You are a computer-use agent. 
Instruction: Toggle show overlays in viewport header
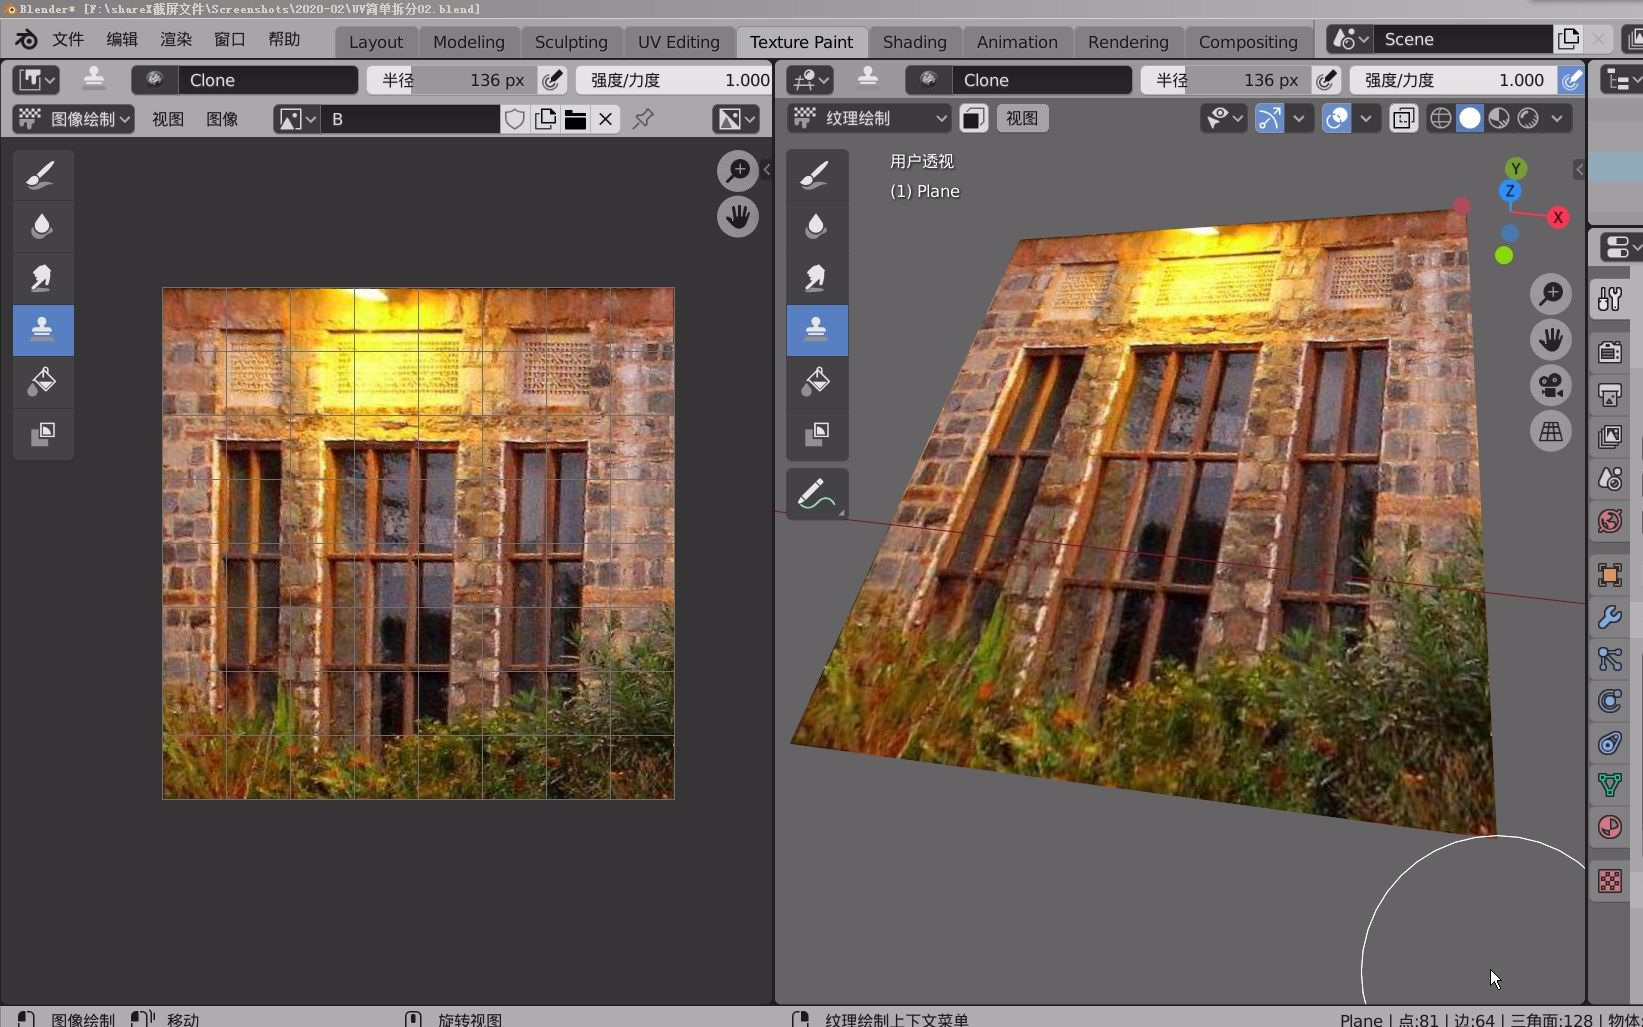point(1336,119)
